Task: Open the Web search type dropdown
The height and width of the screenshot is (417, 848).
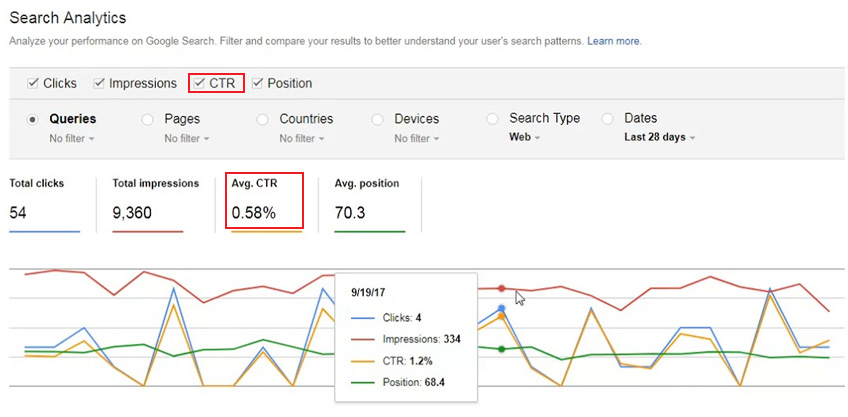Action: pos(525,137)
